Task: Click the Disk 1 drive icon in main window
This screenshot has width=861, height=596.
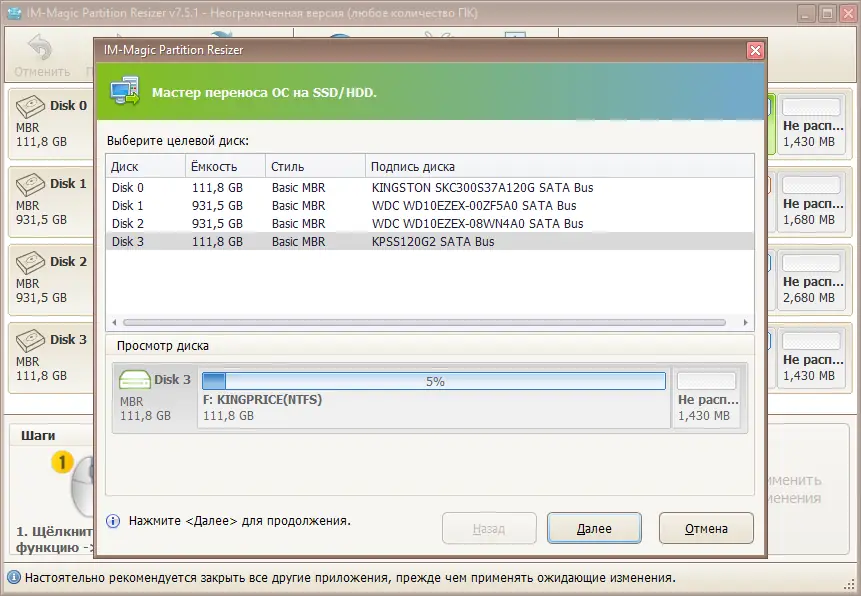Action: tap(30, 184)
